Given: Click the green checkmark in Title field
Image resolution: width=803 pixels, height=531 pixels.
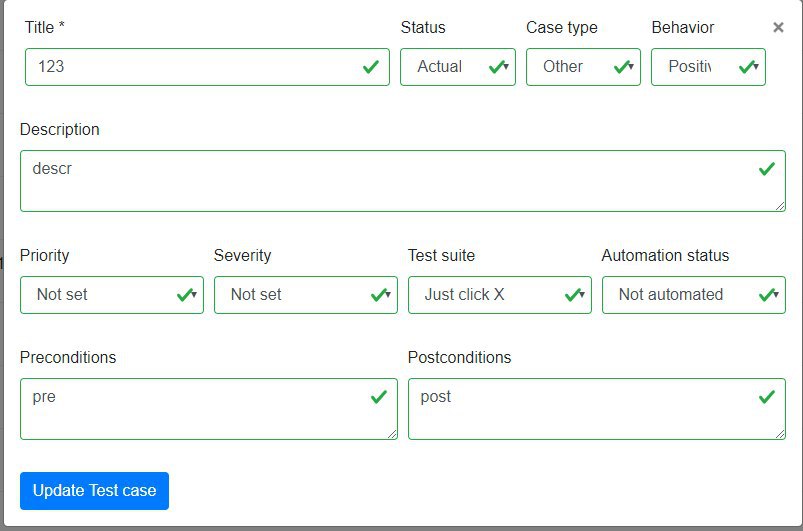Looking at the screenshot, I should [x=371, y=67].
